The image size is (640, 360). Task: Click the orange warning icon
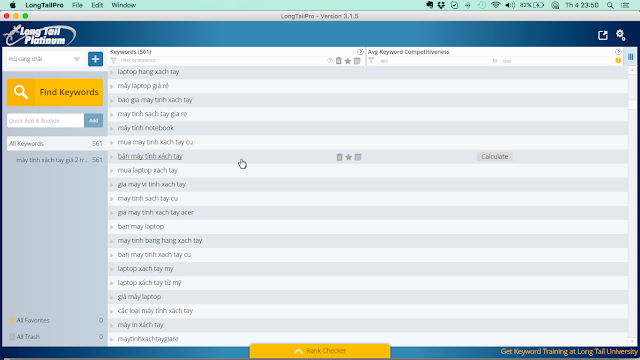(618, 60)
